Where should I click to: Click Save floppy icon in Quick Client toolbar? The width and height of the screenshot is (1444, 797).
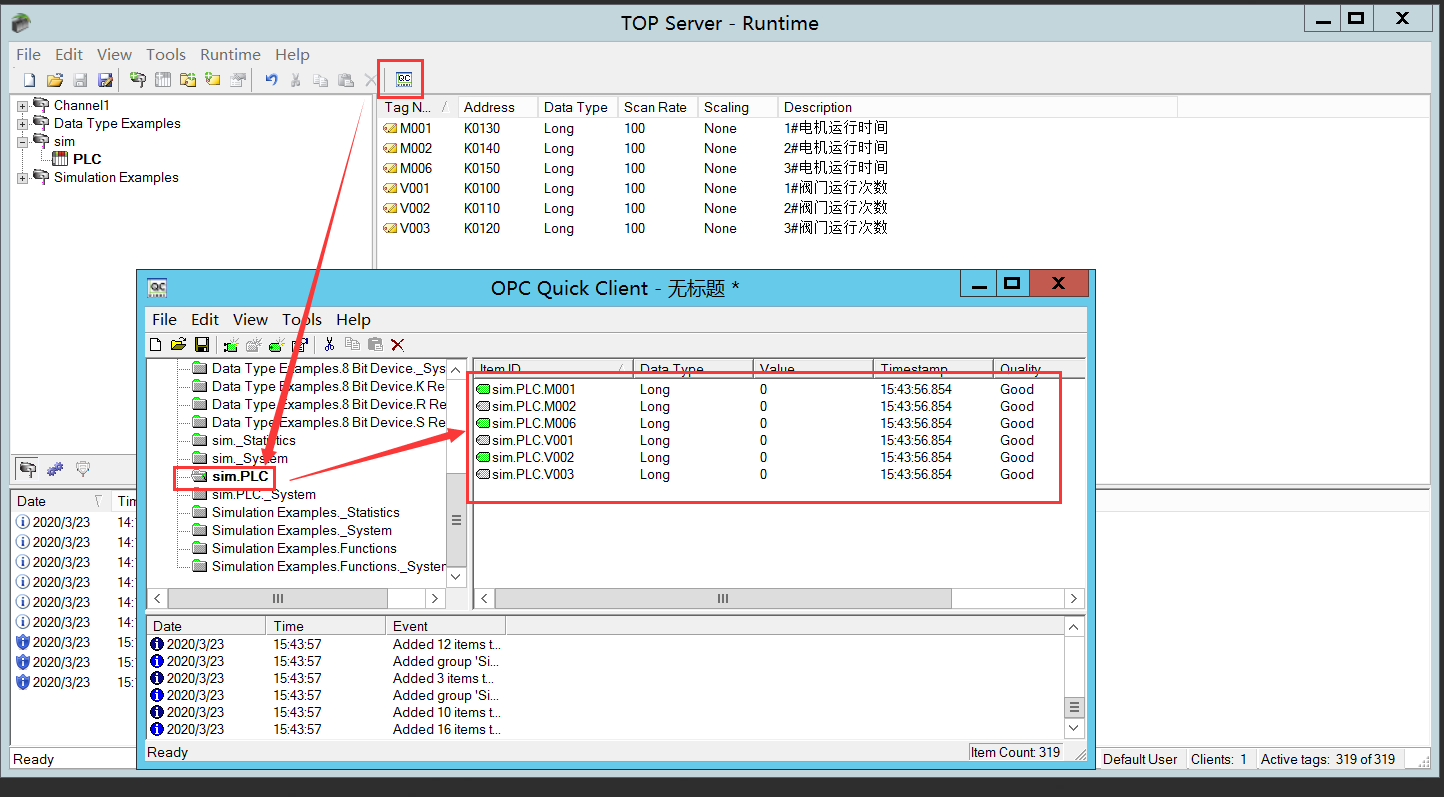click(x=202, y=345)
